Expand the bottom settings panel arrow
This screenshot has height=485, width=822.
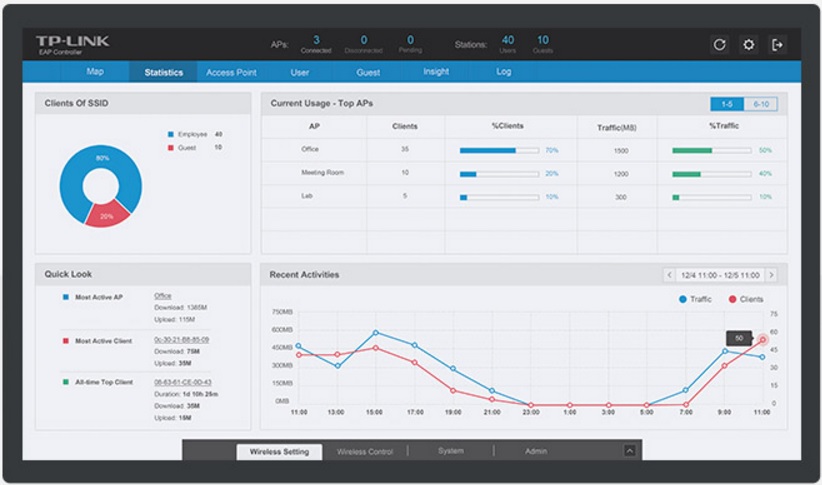pyautogui.click(x=630, y=451)
